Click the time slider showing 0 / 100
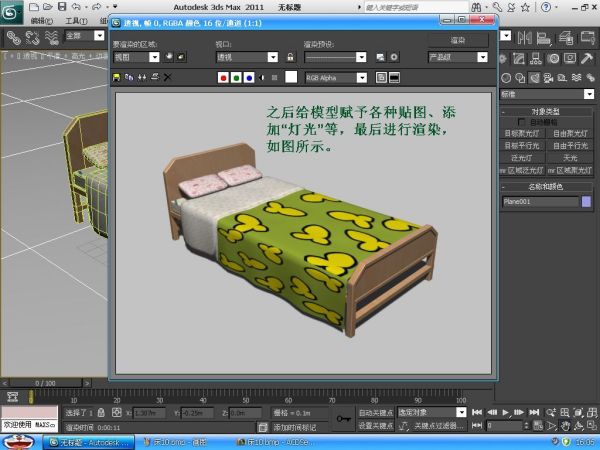 [x=45, y=383]
